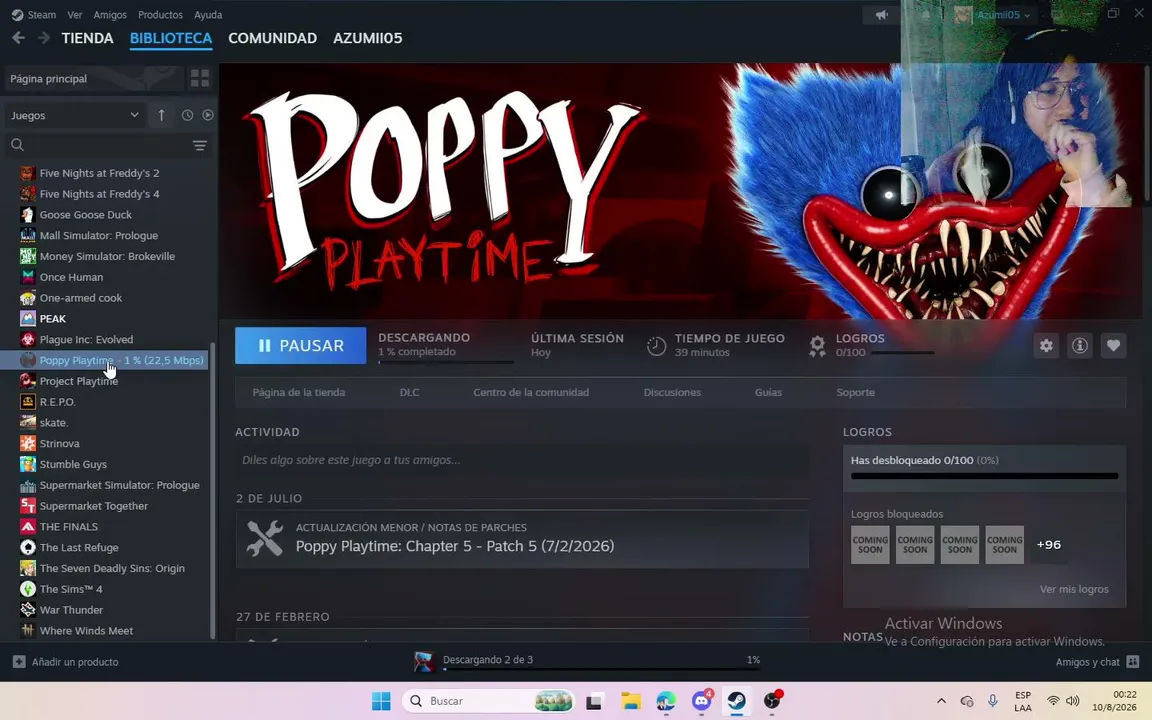The image size is (1152, 720).
Task: Select the BIBLIOTECA tab
Action: click(171, 38)
